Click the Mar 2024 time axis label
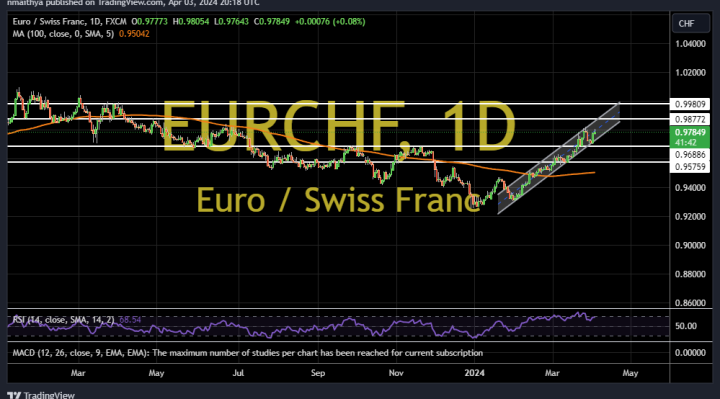 coord(552,373)
